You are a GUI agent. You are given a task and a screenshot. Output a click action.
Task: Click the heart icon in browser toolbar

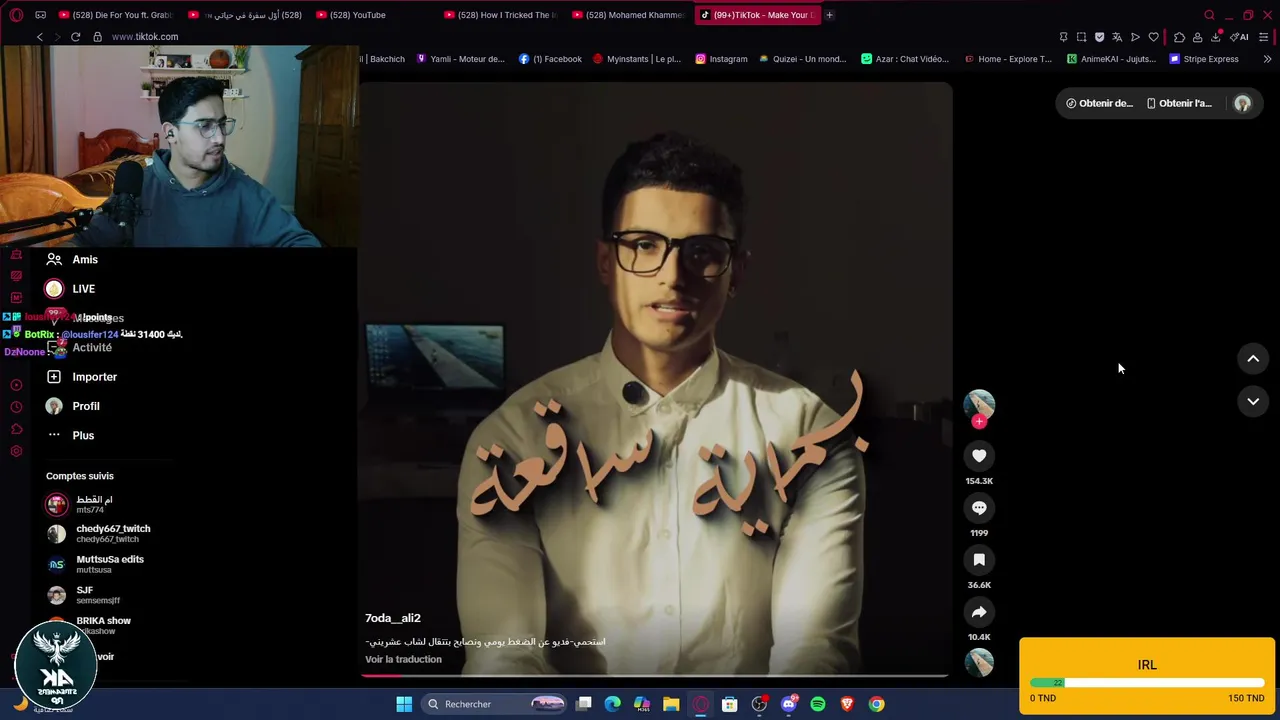point(1153,37)
